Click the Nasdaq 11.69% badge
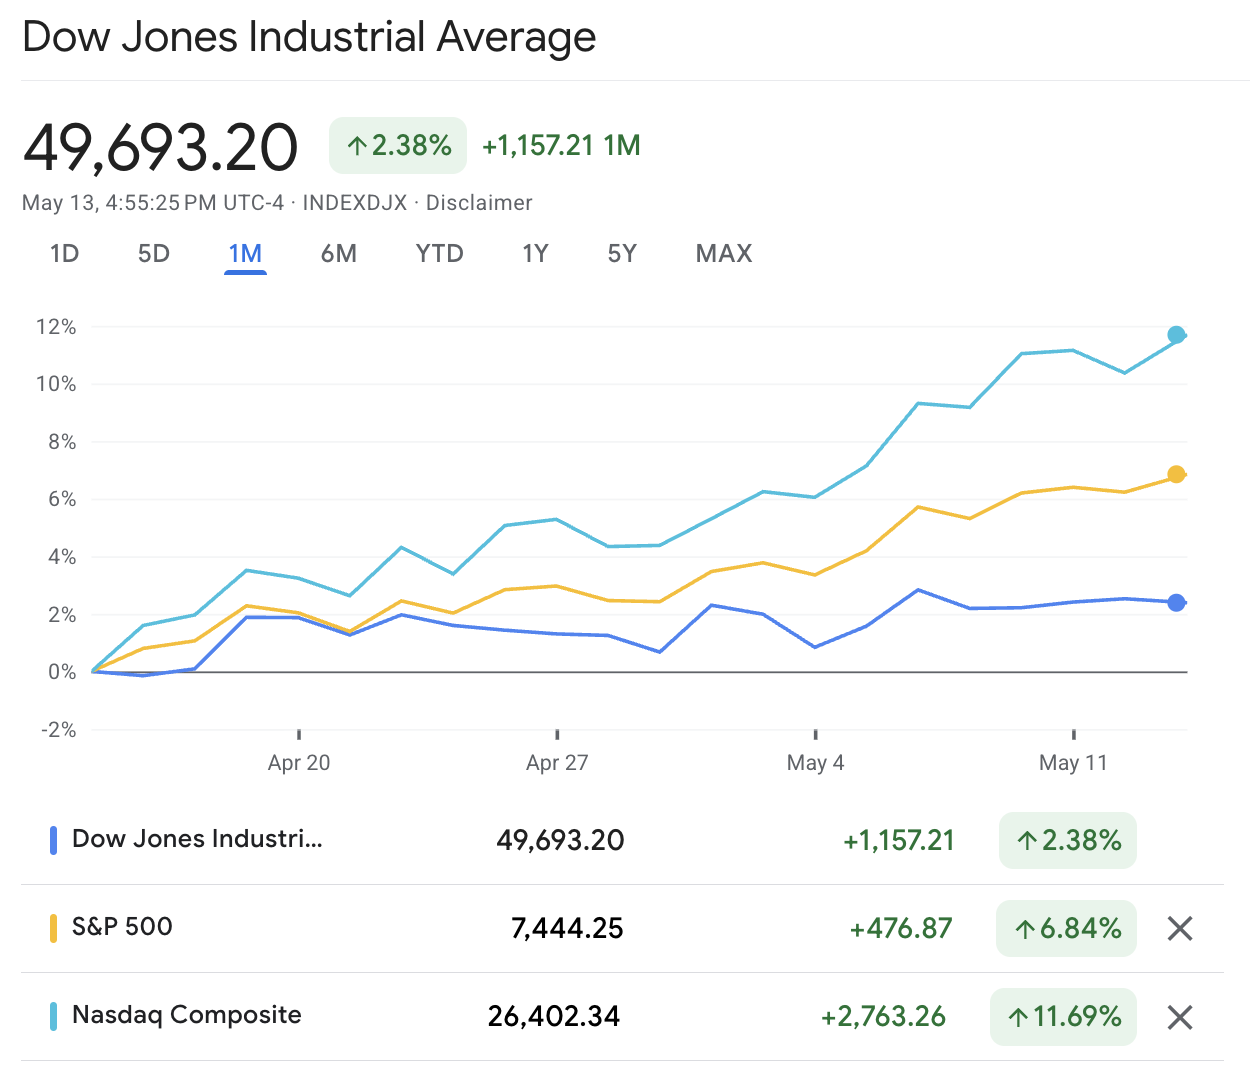The height and width of the screenshot is (1082, 1250). click(1063, 1017)
